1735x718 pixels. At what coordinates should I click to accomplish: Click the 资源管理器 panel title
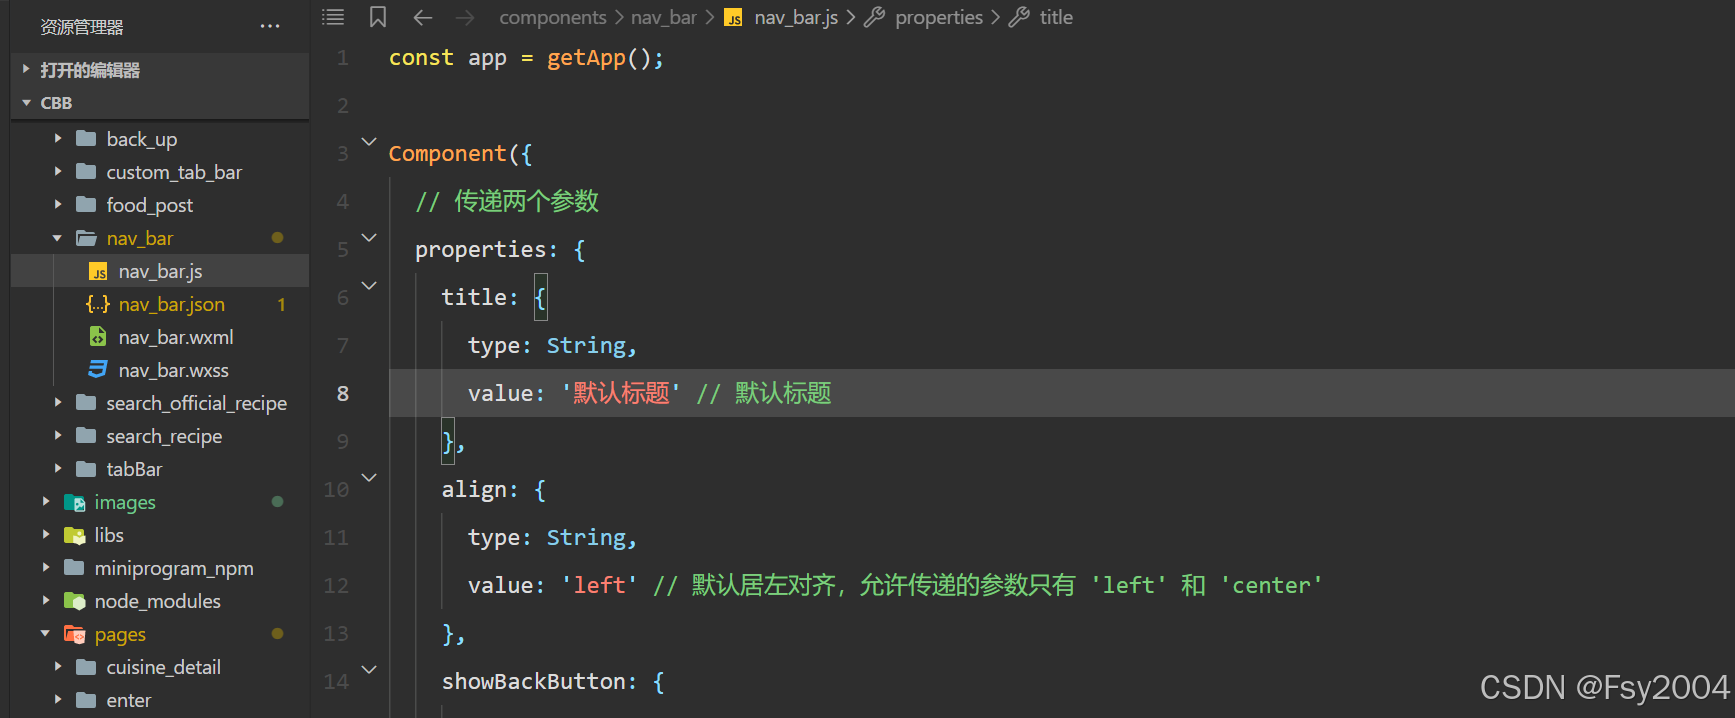pos(82,27)
